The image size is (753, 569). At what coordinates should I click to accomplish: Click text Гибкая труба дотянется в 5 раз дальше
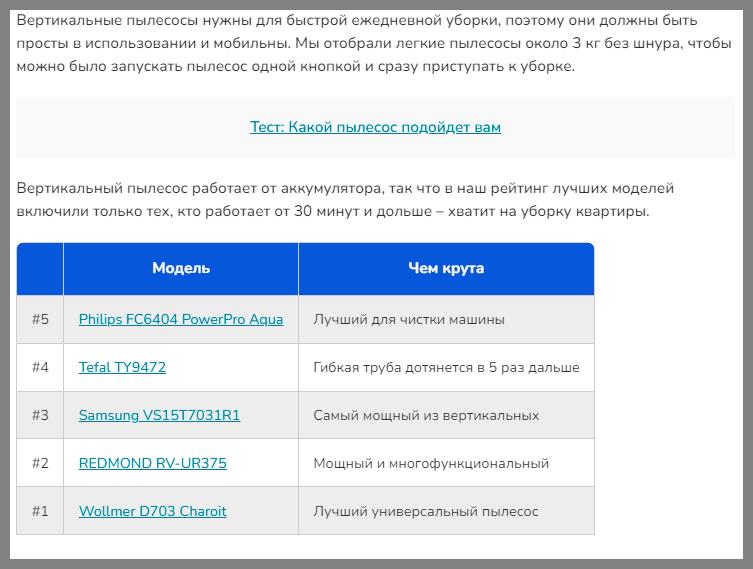pyautogui.click(x=446, y=367)
